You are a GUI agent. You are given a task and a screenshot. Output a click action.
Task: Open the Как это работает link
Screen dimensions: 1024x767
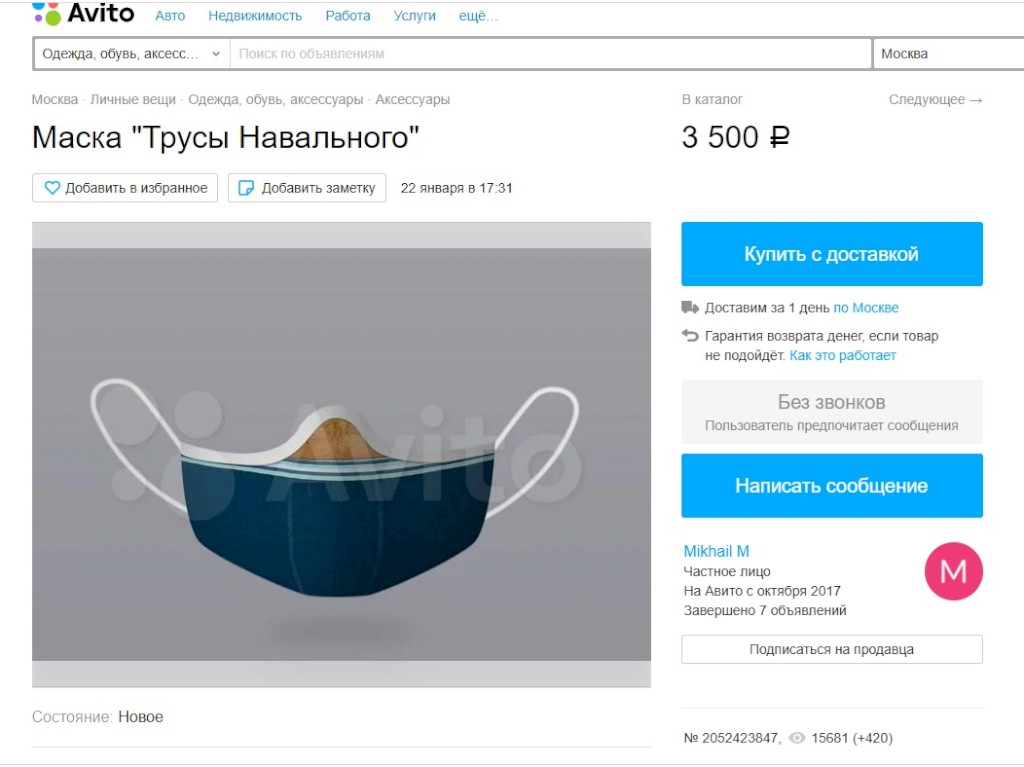click(x=842, y=355)
